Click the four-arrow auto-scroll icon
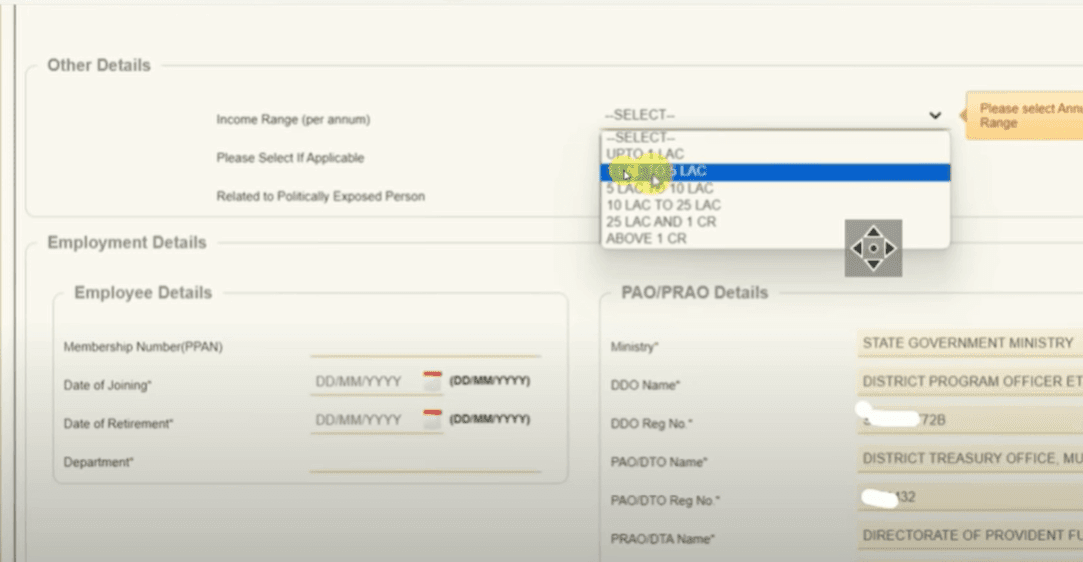Viewport: 1083px width, 562px height. [x=873, y=248]
